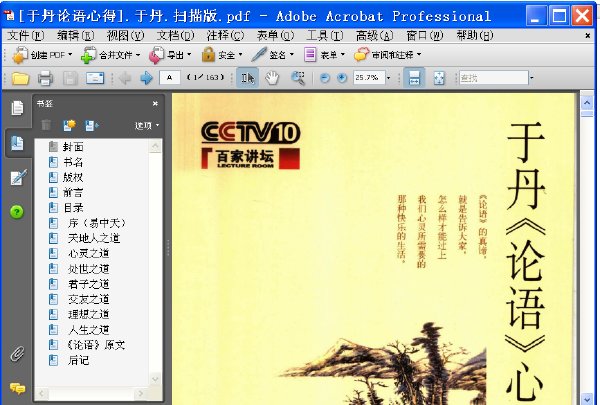Image resolution: width=600 pixels, height=405 pixels.
Task: Click the Sign (签名) pen icon
Action: point(259,55)
